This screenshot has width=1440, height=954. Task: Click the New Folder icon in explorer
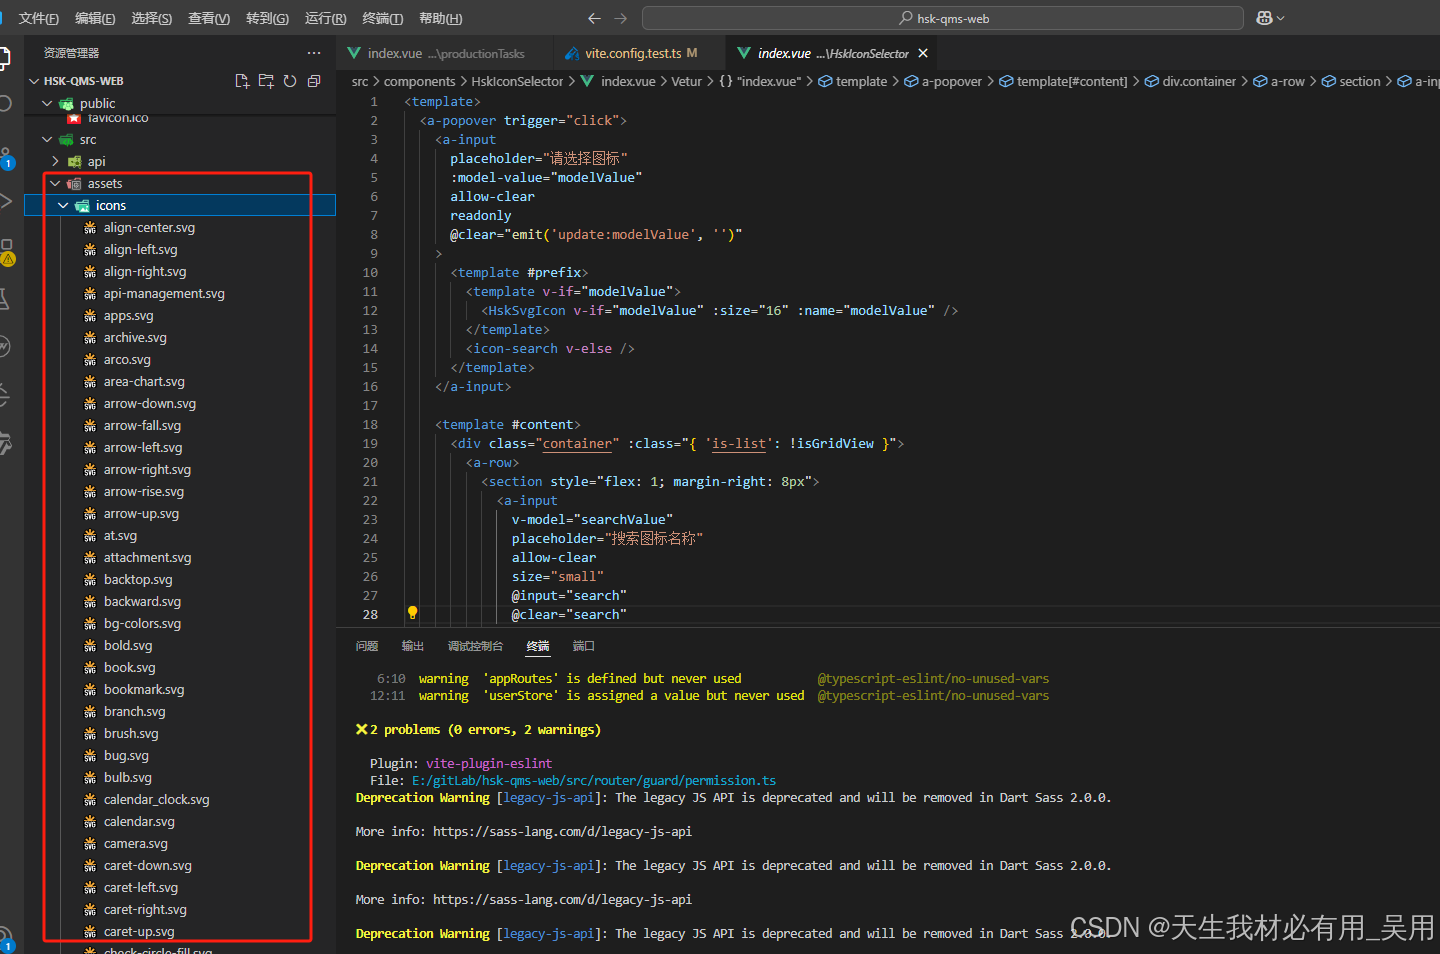(266, 81)
